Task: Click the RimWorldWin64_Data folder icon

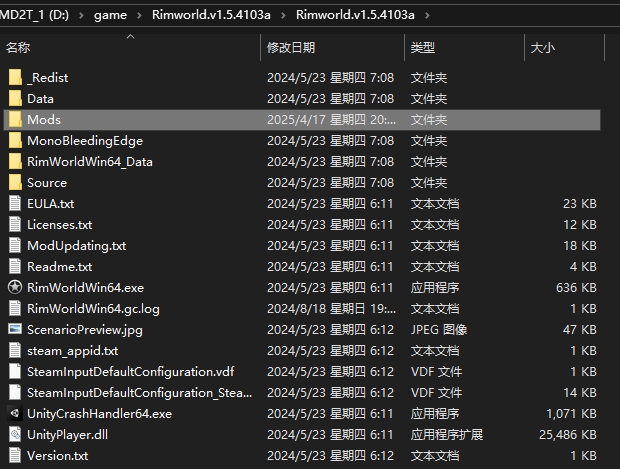Action: [15, 161]
